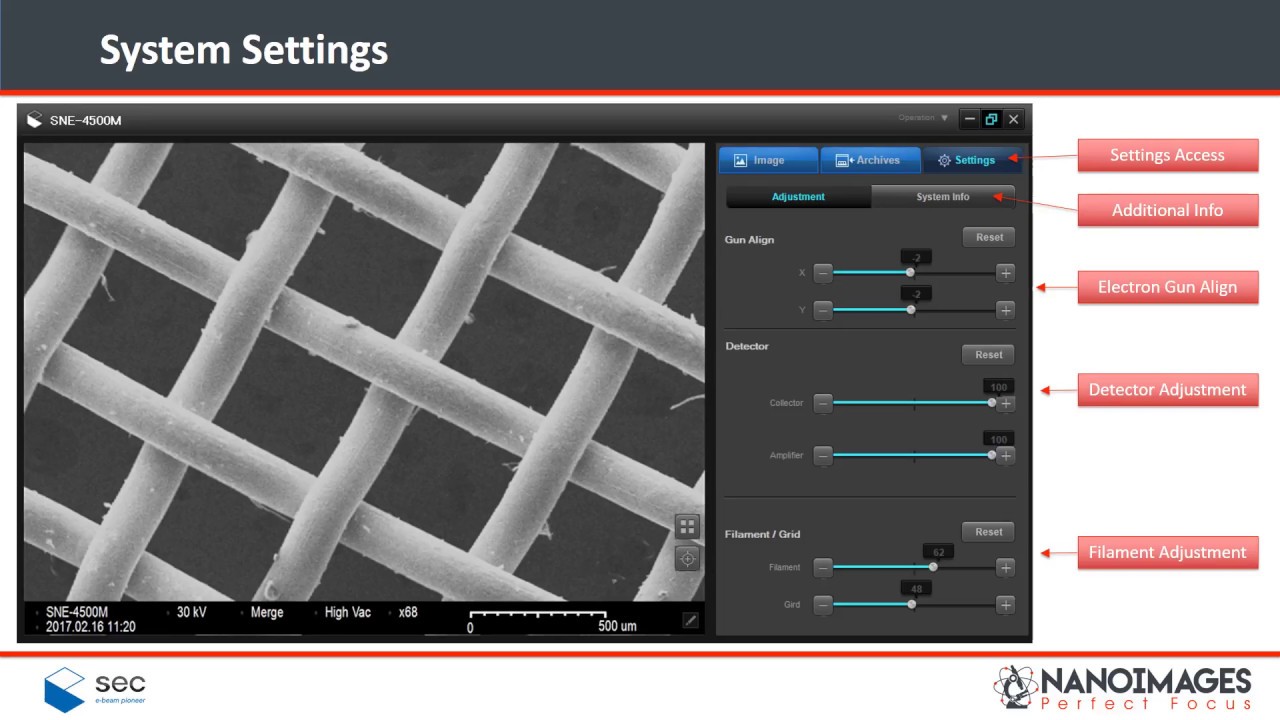Reset the Filament / Grid settings
Image resolution: width=1280 pixels, height=720 pixels.
[x=989, y=532]
